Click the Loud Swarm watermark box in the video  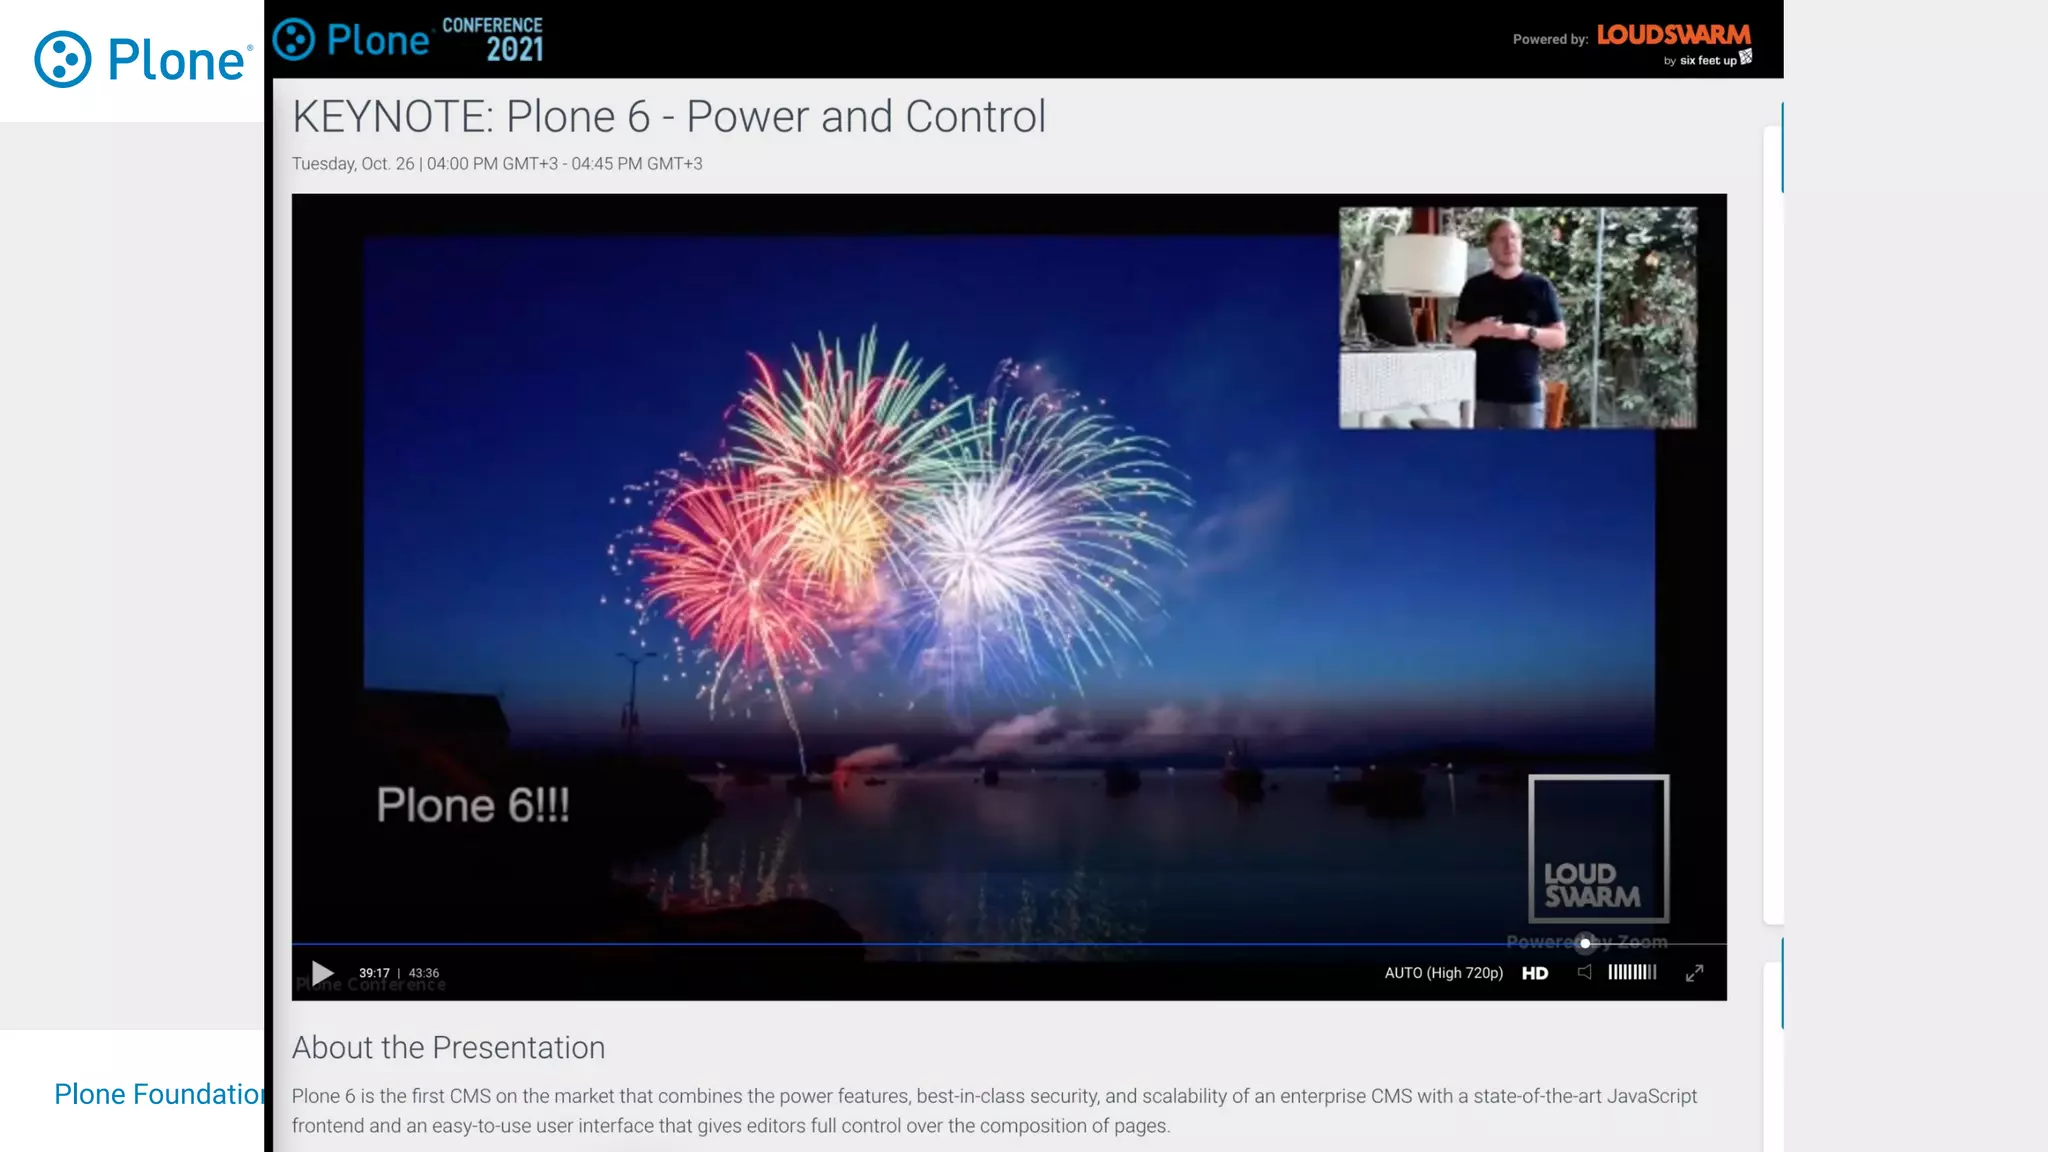1598,849
